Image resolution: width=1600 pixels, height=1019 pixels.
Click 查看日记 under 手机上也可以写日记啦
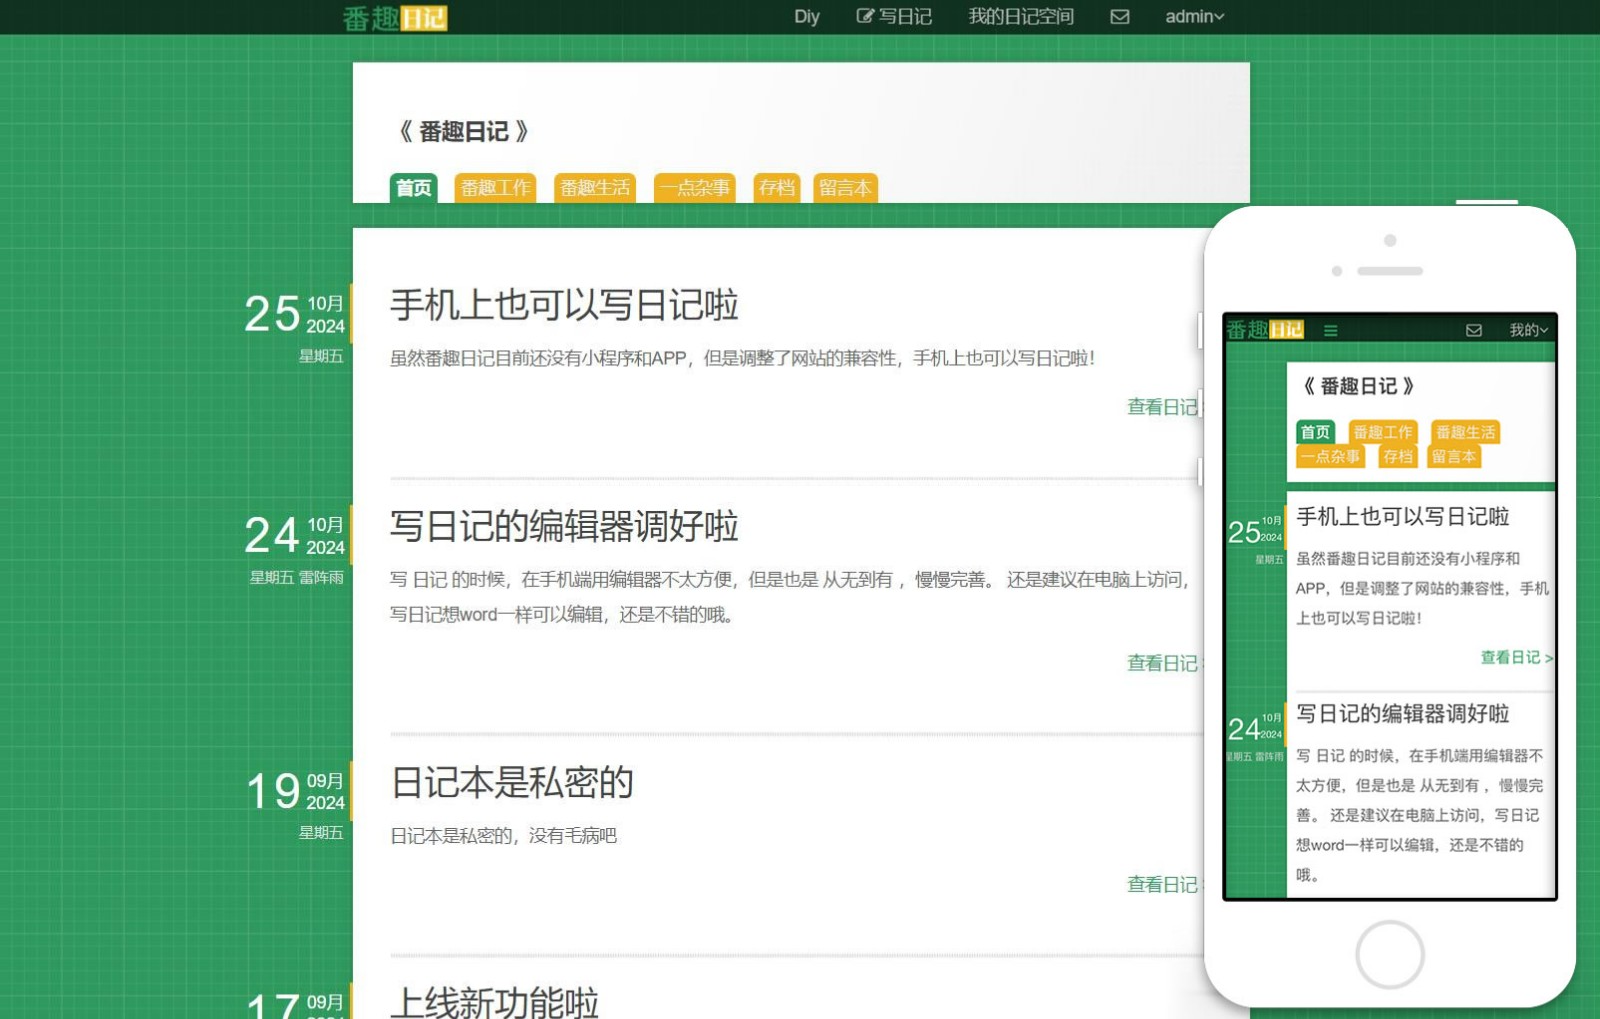1164,407
